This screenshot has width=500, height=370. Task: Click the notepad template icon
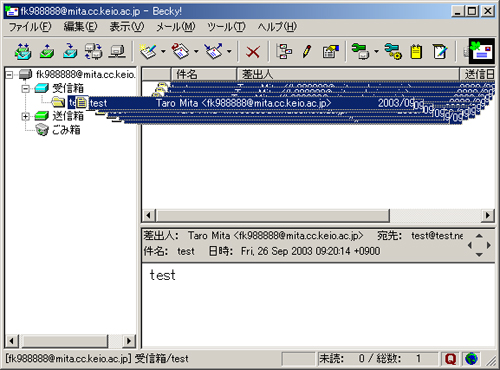pos(440,52)
